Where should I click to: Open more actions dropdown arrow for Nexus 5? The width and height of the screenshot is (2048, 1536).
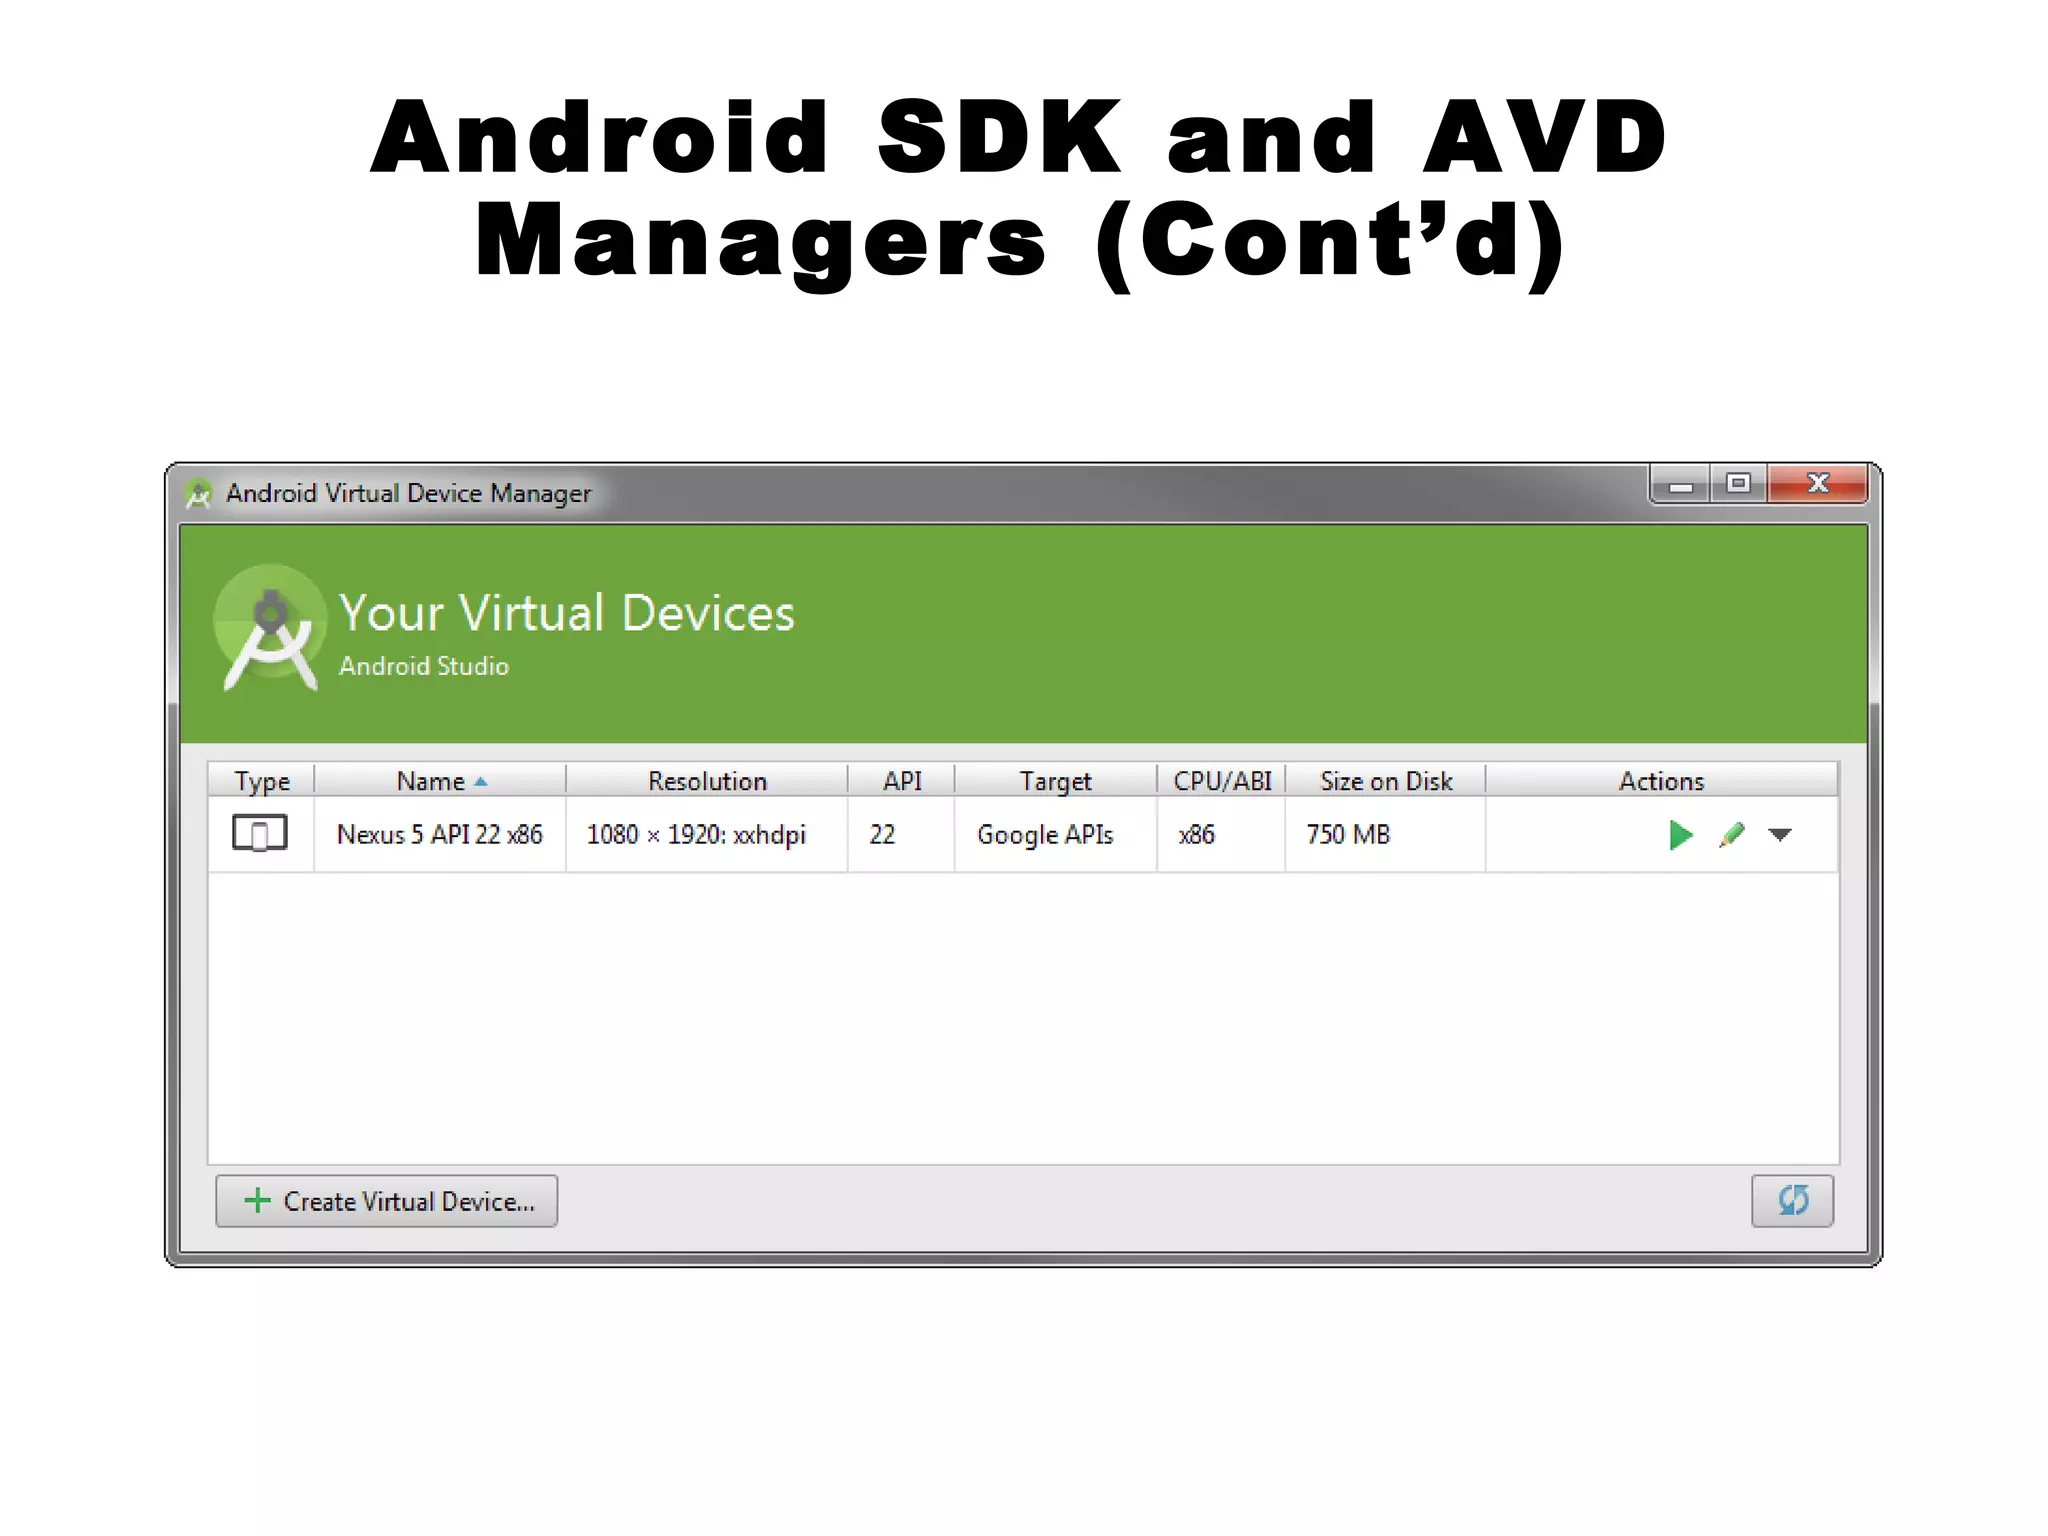tap(1780, 835)
